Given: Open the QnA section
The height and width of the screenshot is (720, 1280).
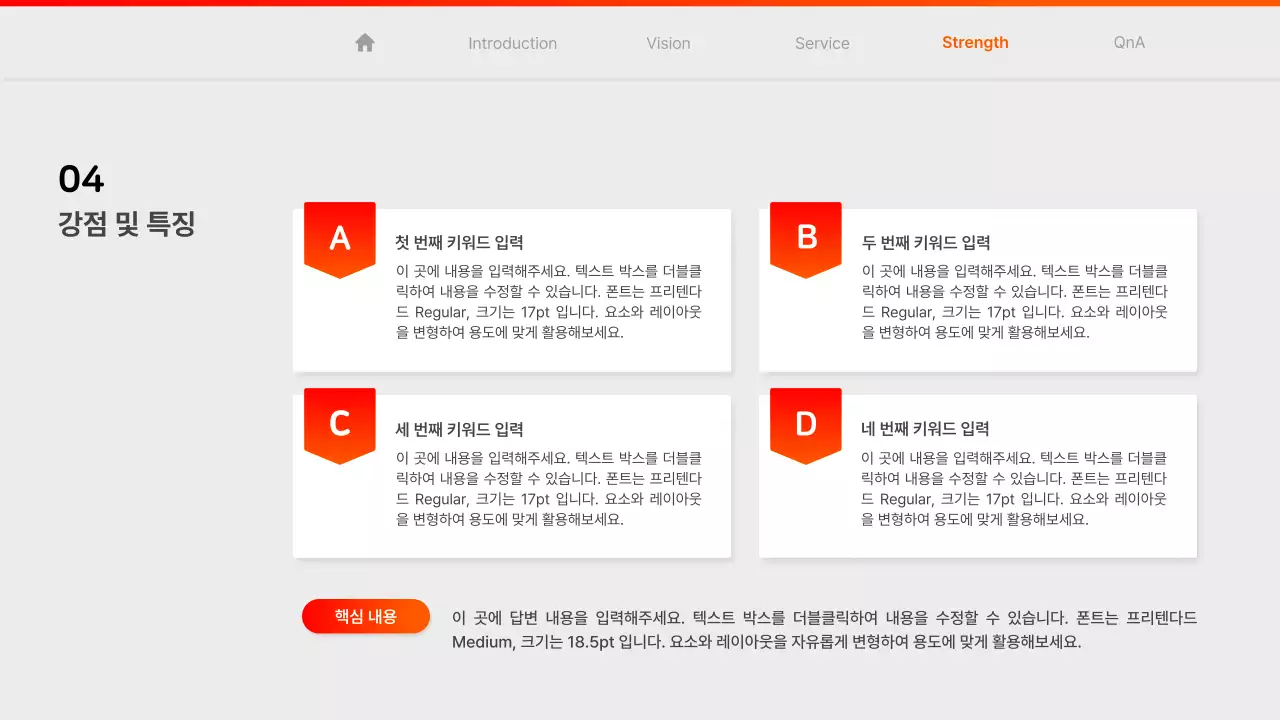Looking at the screenshot, I should [1128, 43].
